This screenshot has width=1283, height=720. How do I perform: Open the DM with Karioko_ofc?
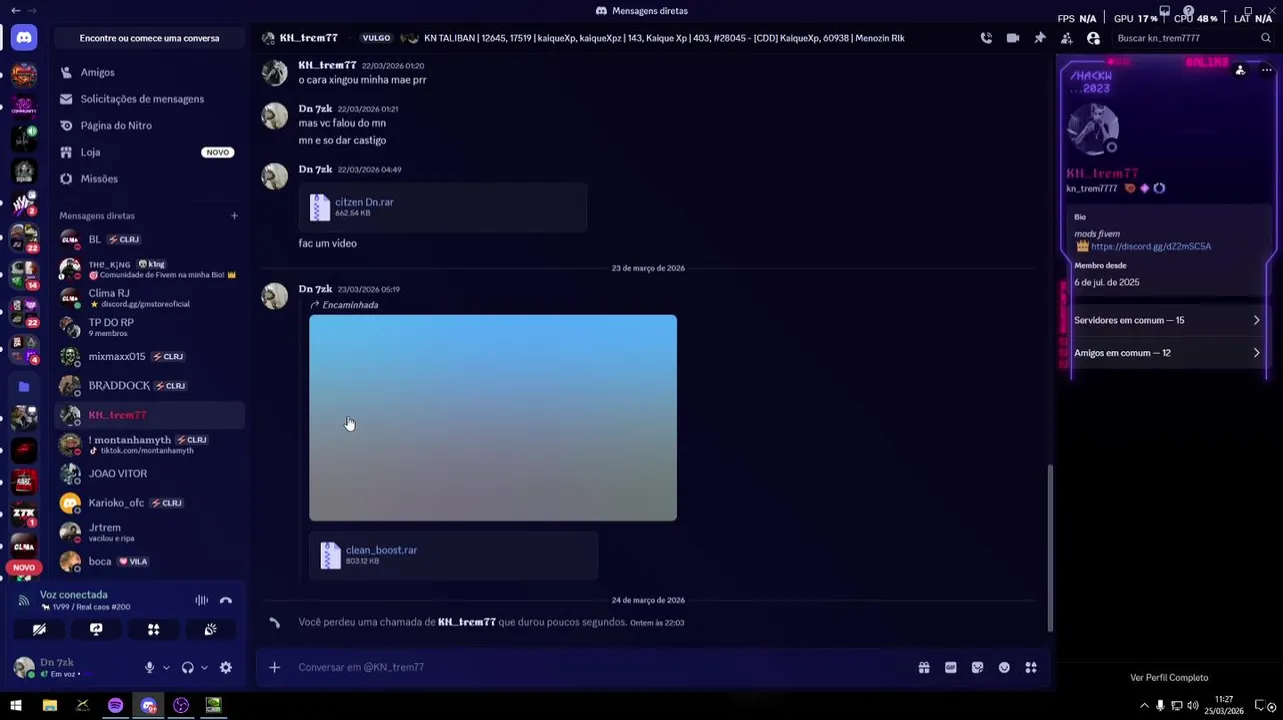pos(149,502)
